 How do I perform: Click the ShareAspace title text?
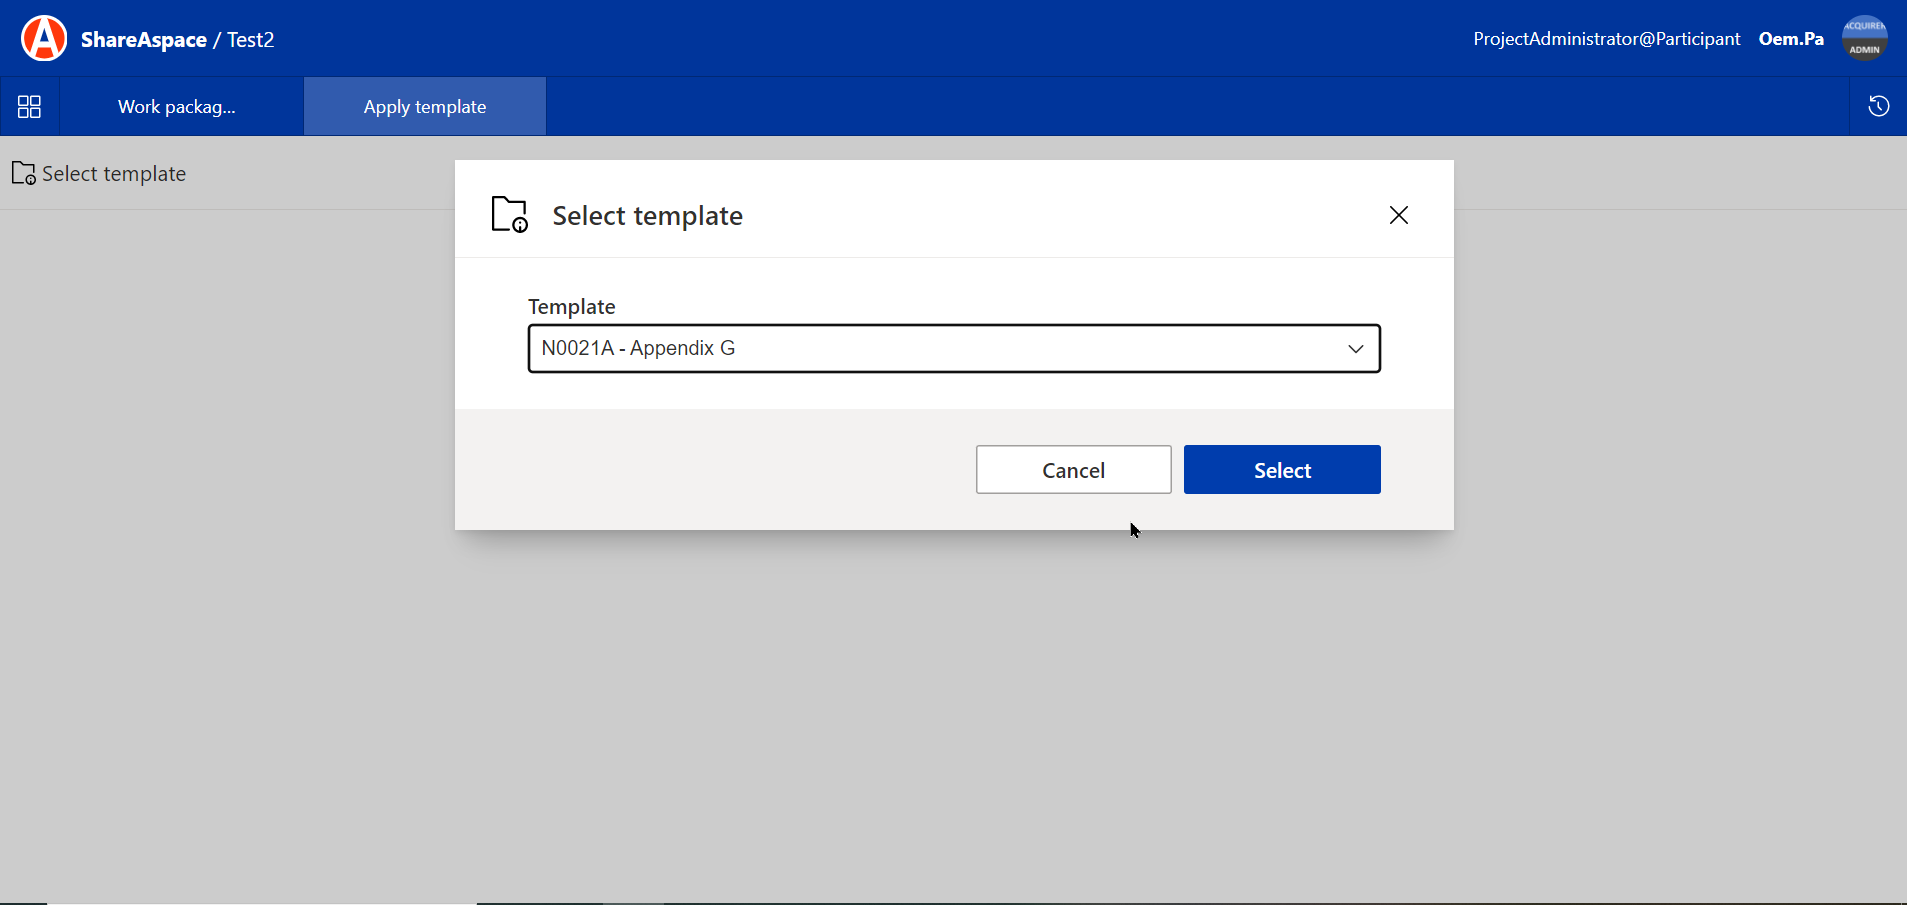pos(144,40)
